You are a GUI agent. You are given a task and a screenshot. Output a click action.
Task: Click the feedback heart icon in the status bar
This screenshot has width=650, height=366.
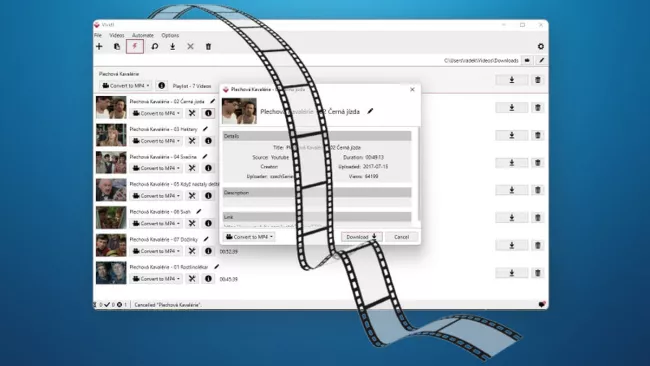[x=541, y=305]
